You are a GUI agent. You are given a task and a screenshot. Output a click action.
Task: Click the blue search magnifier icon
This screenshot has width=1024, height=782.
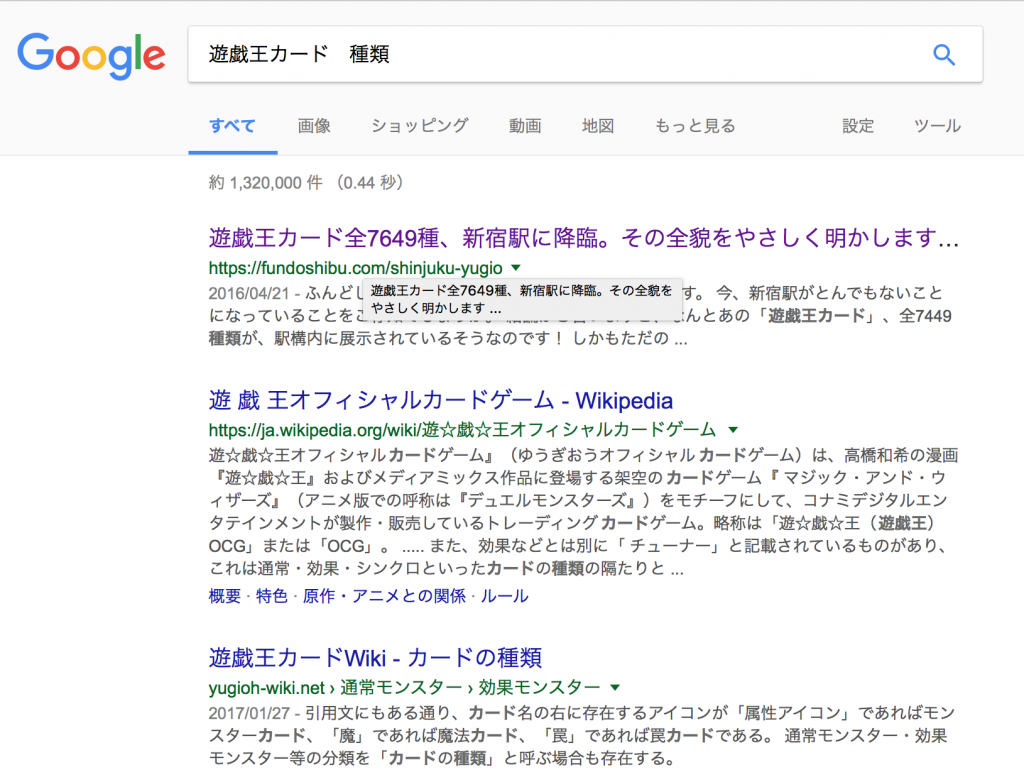[x=944, y=55]
